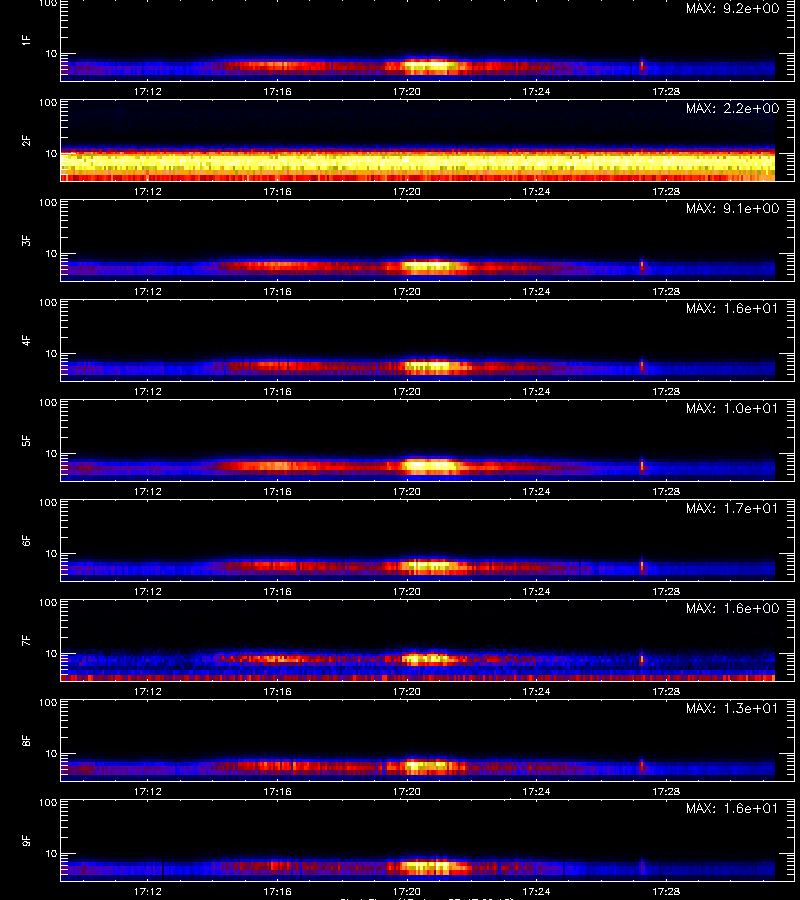The height and width of the screenshot is (900, 800).
Task: Click the 17:20 tick label under panel 2F
Action: 407,191
